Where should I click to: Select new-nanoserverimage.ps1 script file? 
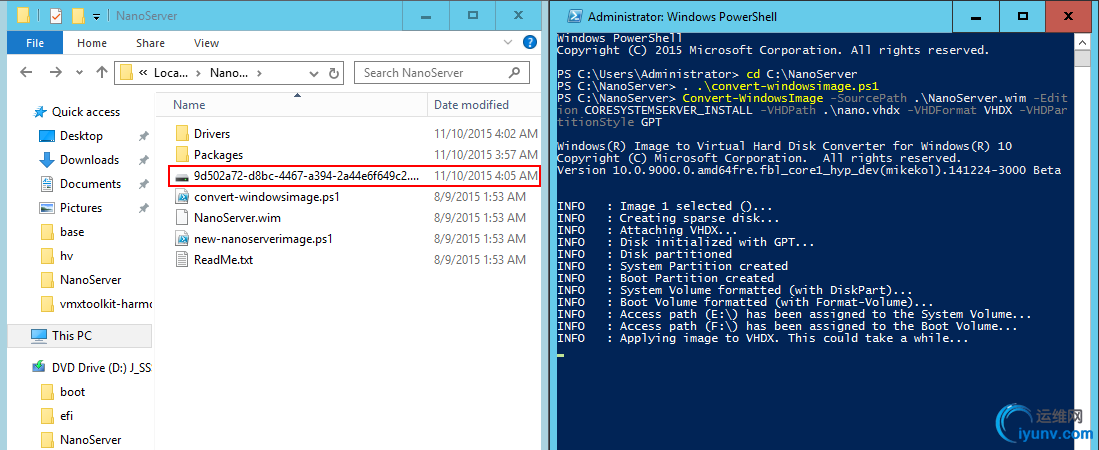263,239
